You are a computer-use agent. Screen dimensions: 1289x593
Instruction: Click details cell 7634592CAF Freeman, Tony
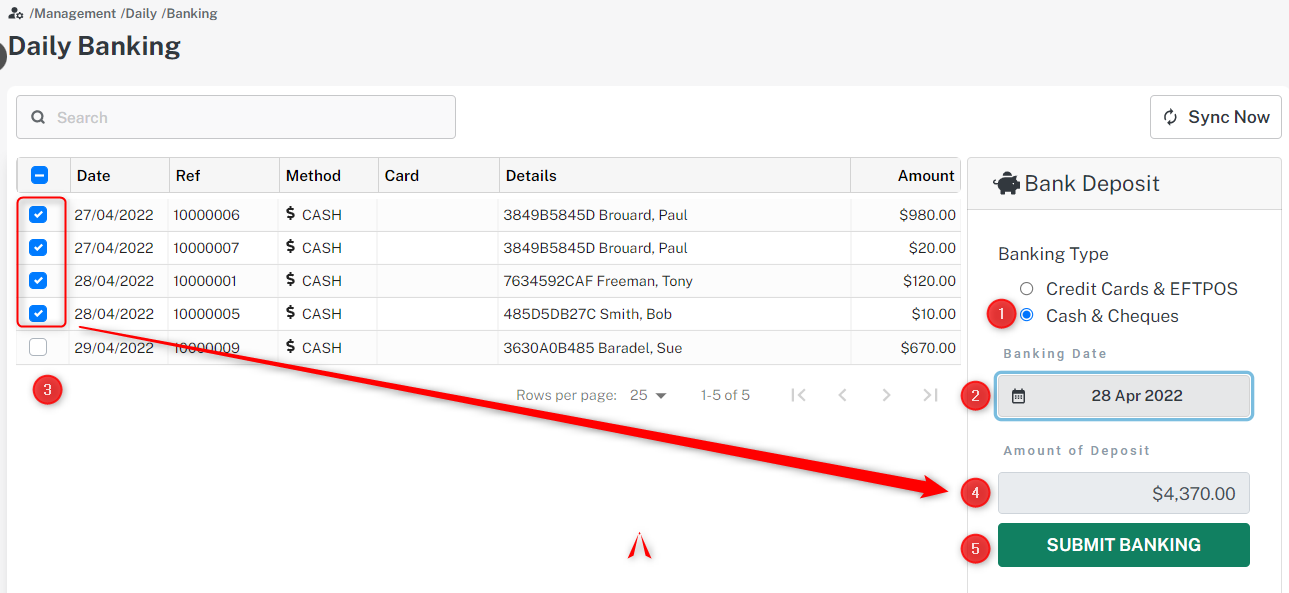pos(598,281)
